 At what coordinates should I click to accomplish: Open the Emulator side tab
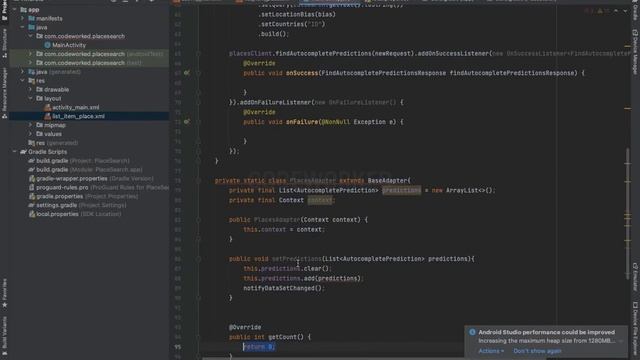click(635, 276)
